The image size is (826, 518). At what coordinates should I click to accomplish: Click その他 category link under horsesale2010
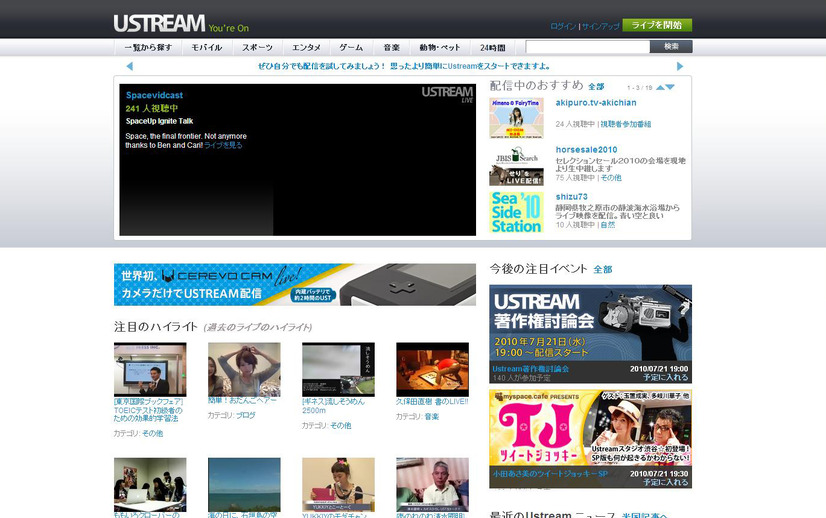click(611, 178)
